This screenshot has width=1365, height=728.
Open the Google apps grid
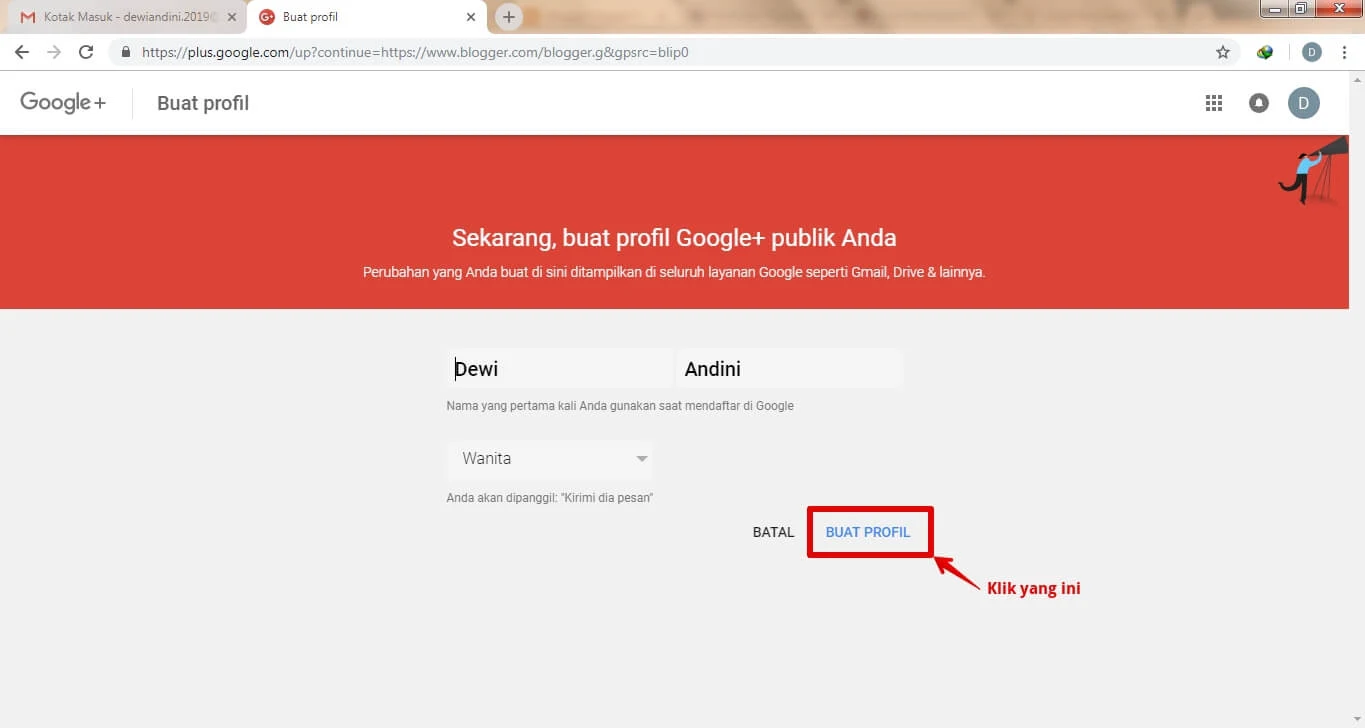point(1214,103)
